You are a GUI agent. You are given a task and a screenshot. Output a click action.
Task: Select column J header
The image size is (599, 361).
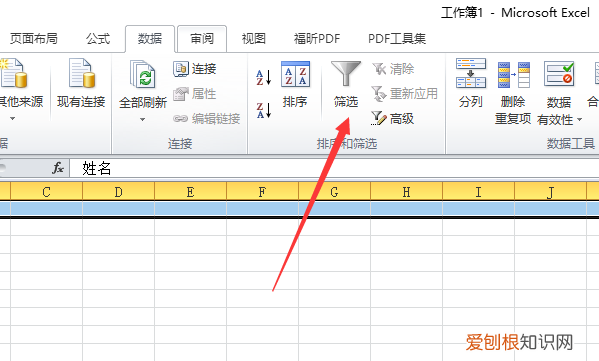pyautogui.click(x=550, y=191)
